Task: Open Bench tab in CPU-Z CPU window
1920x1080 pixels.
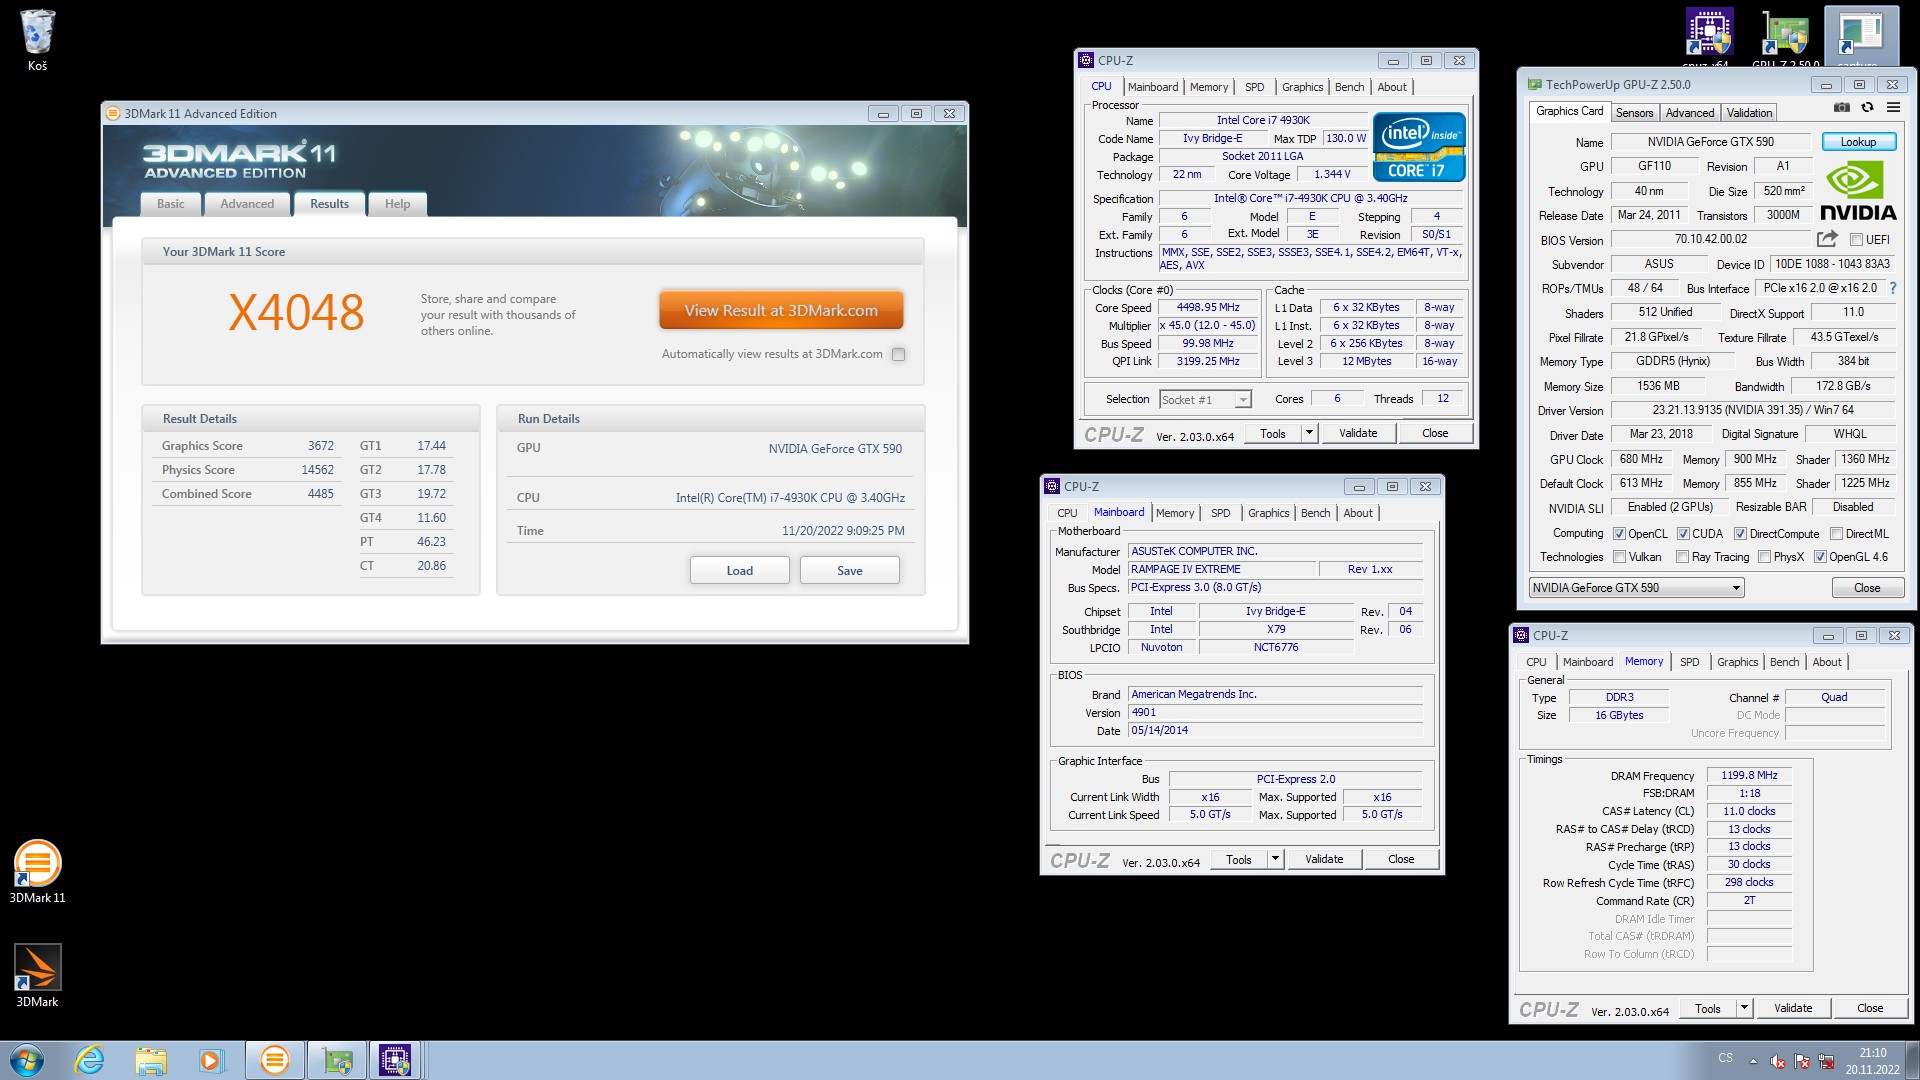Action: (x=1349, y=87)
